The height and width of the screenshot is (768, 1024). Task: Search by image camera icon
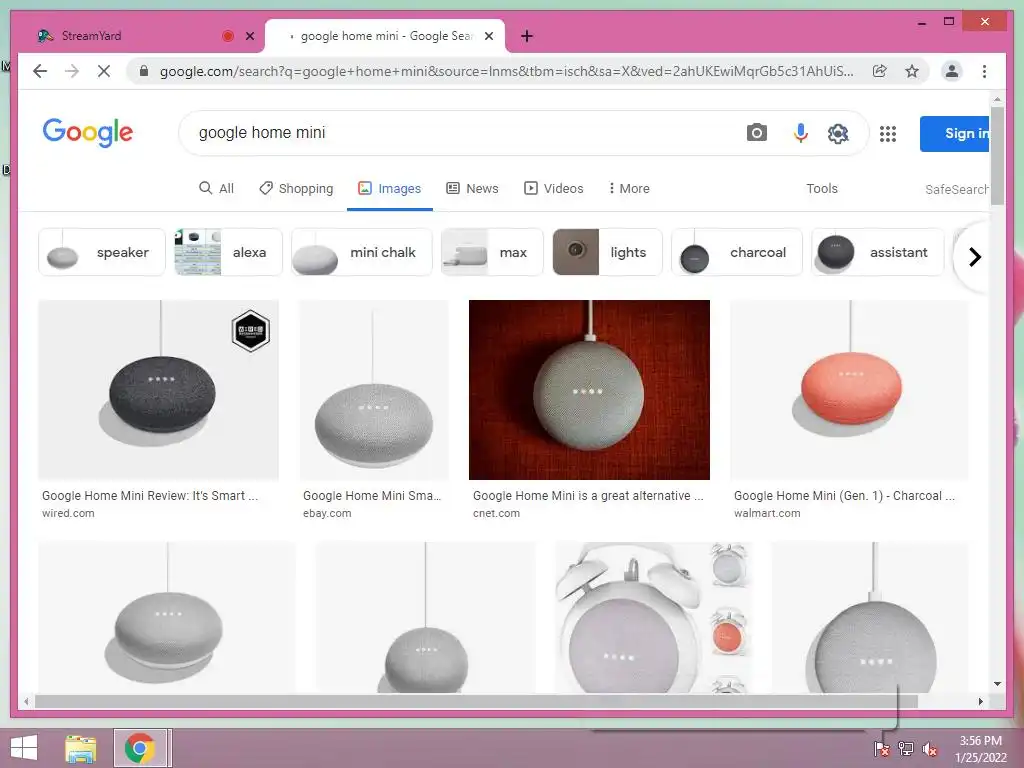click(x=756, y=133)
